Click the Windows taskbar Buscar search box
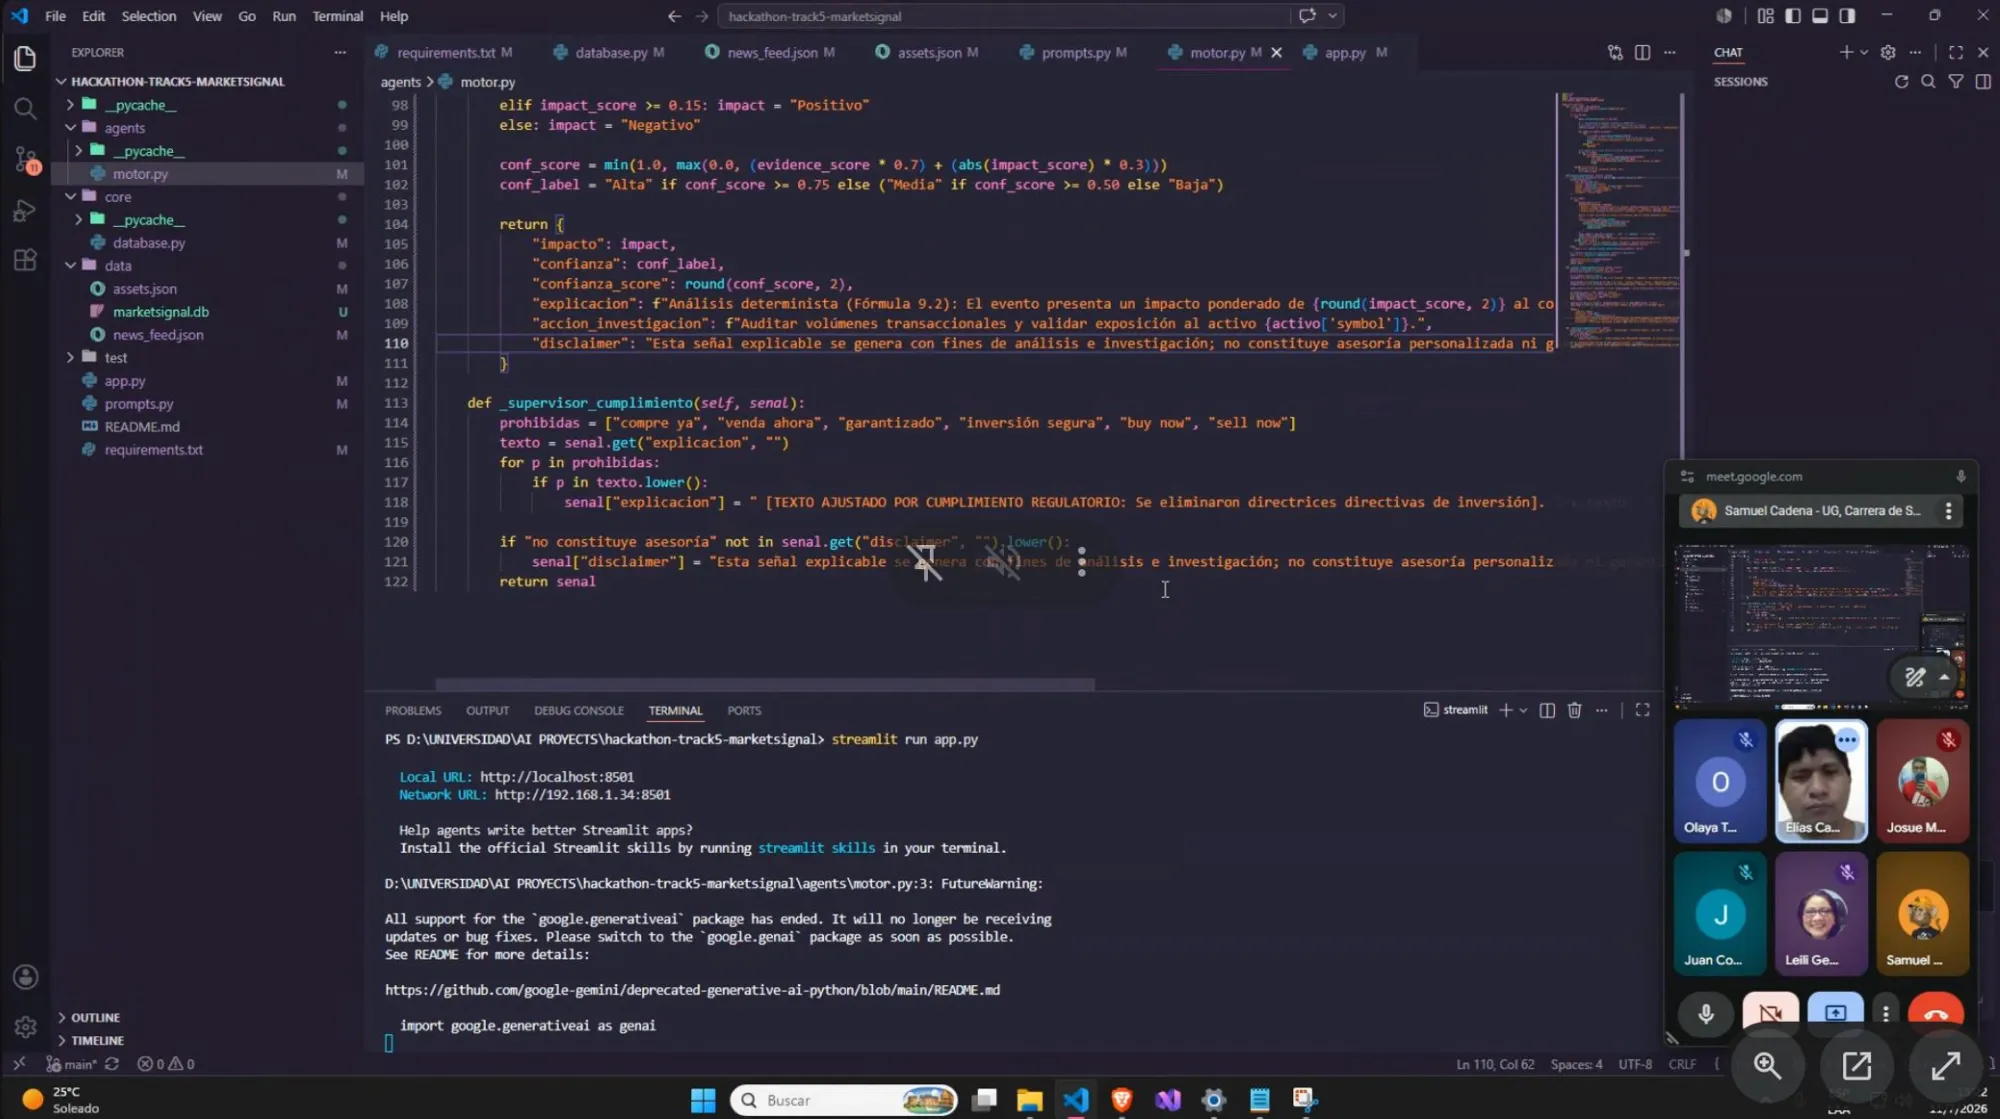 pyautogui.click(x=844, y=1100)
